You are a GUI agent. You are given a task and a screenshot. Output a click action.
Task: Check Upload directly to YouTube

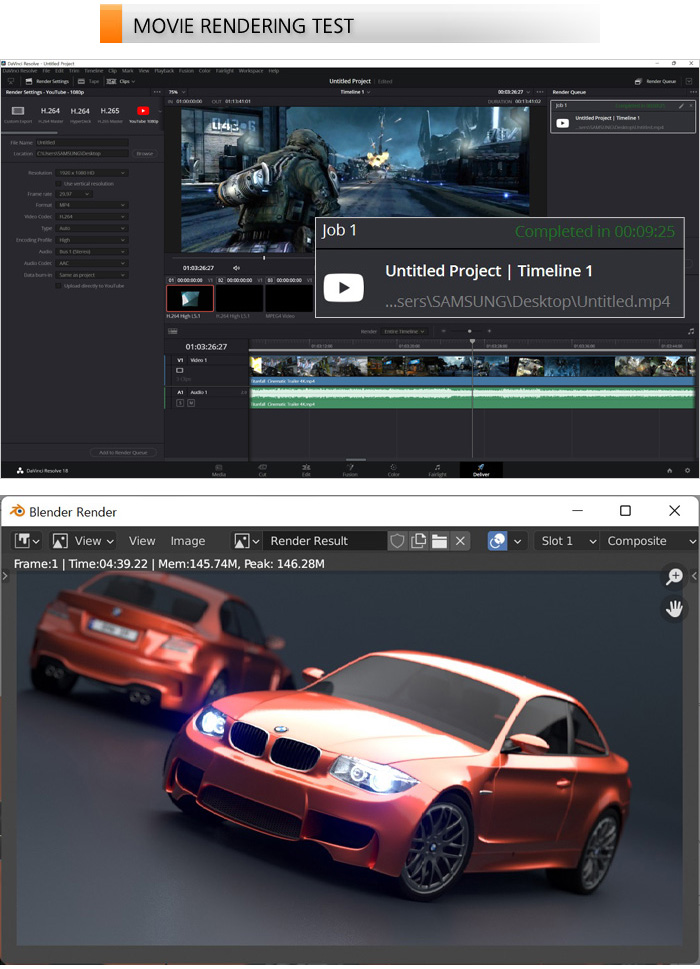[59, 285]
